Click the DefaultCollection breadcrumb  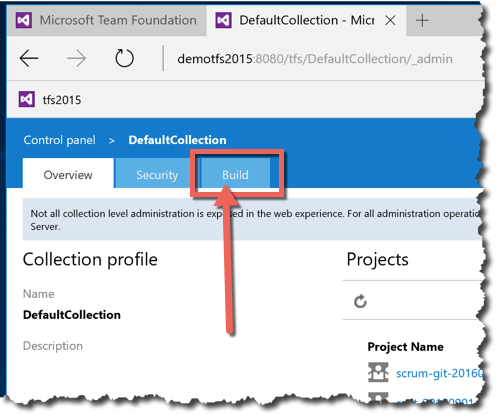(177, 140)
